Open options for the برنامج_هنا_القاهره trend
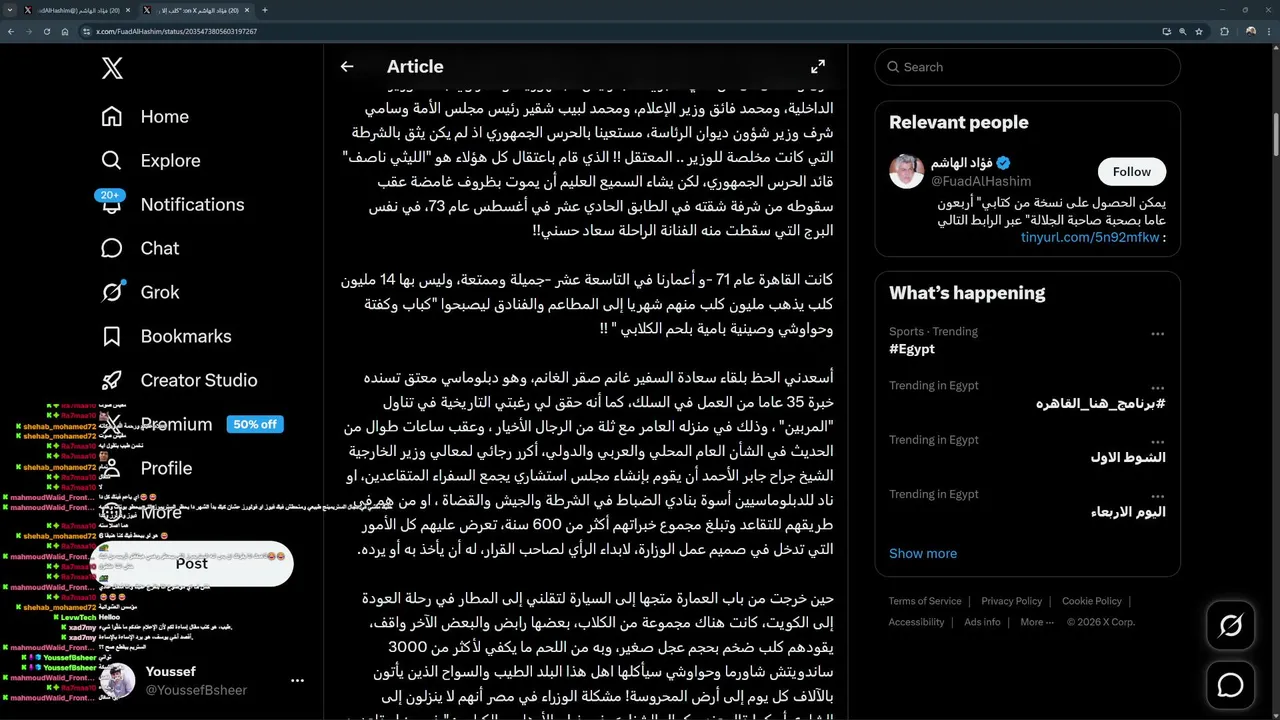 point(1157,388)
